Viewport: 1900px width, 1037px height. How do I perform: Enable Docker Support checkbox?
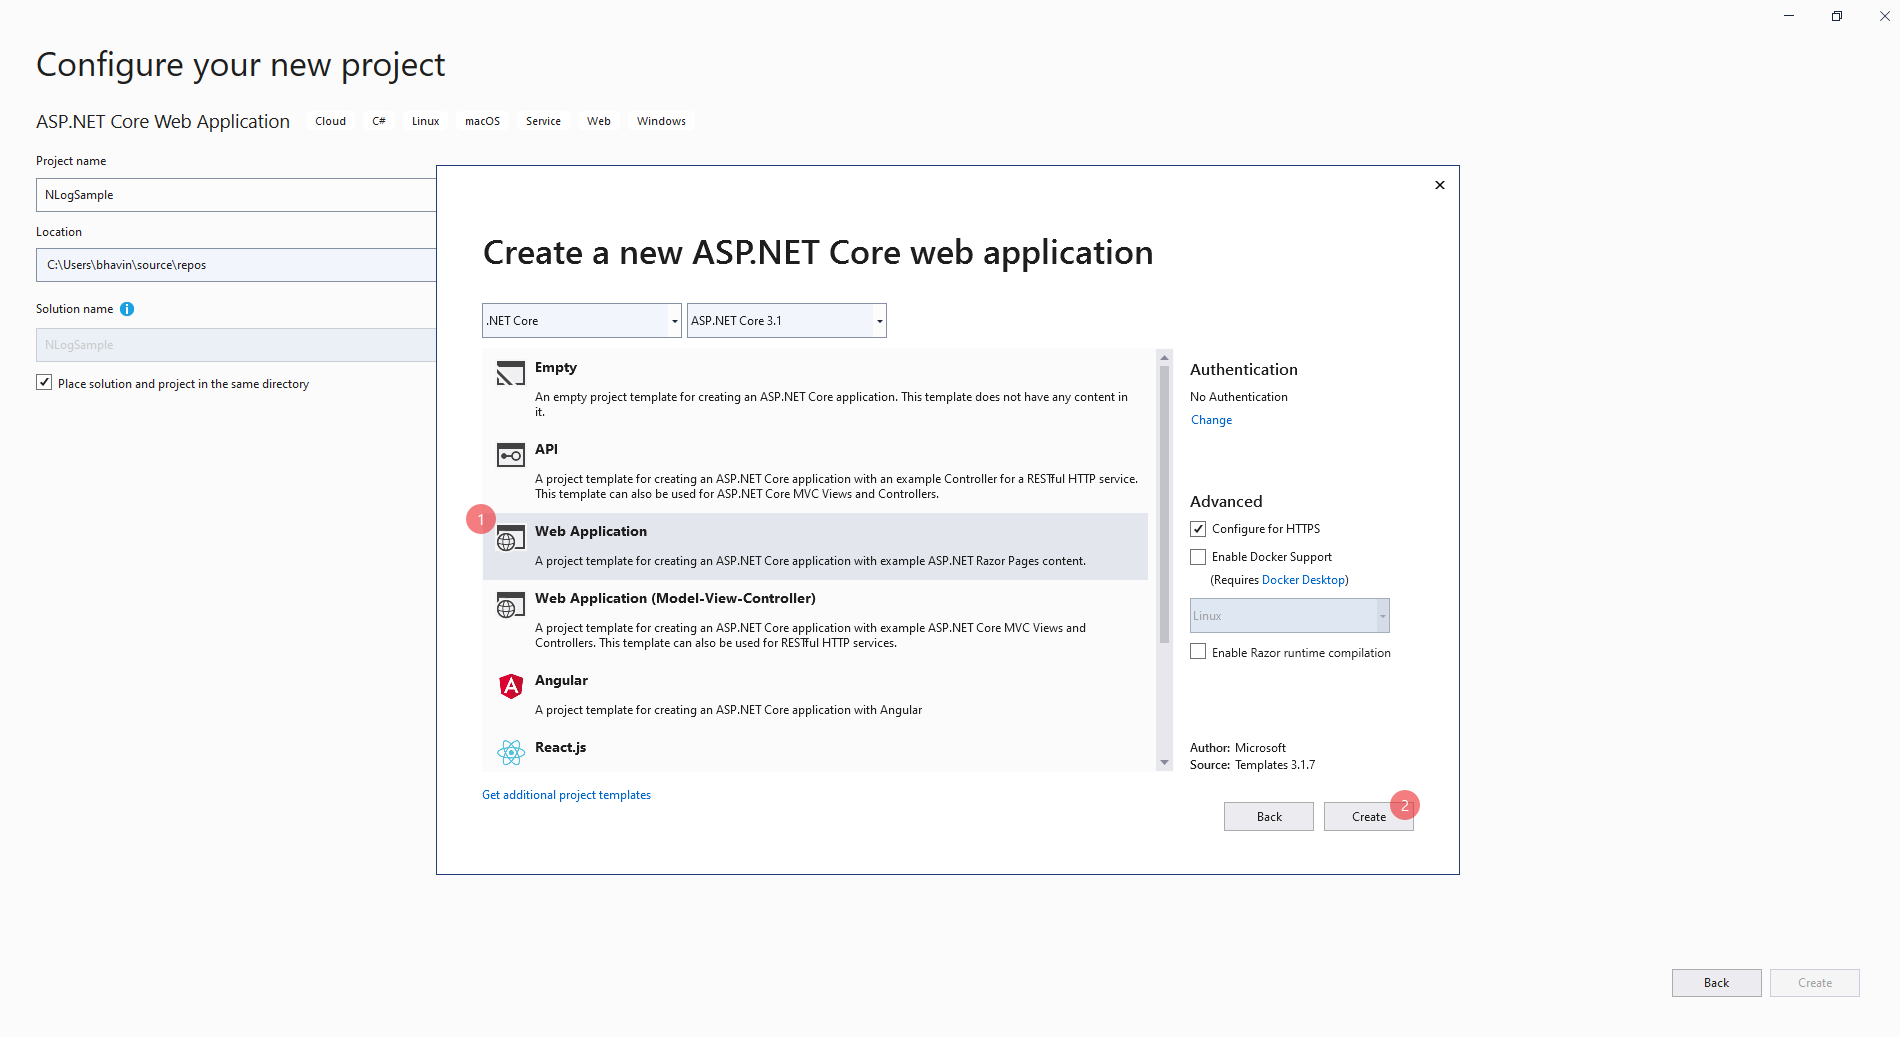1198,557
